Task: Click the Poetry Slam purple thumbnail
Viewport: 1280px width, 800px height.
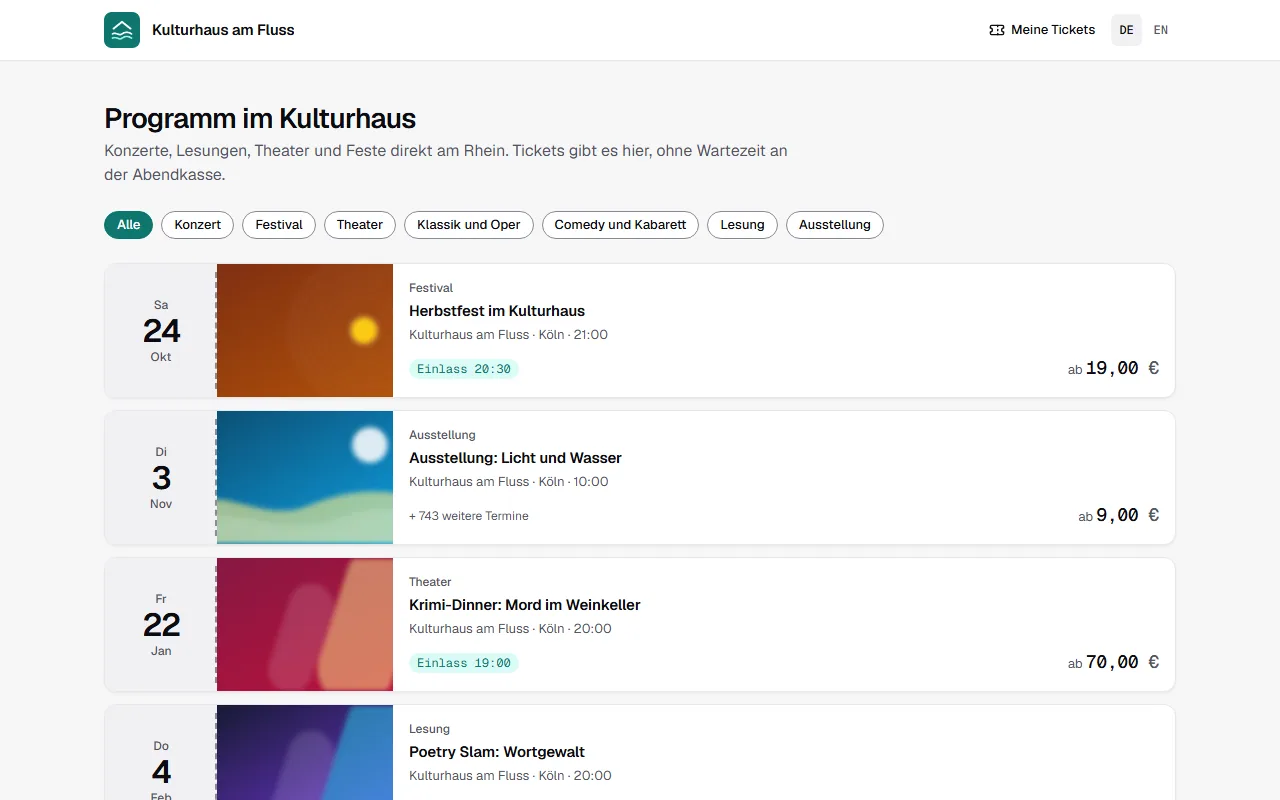Action: click(305, 752)
